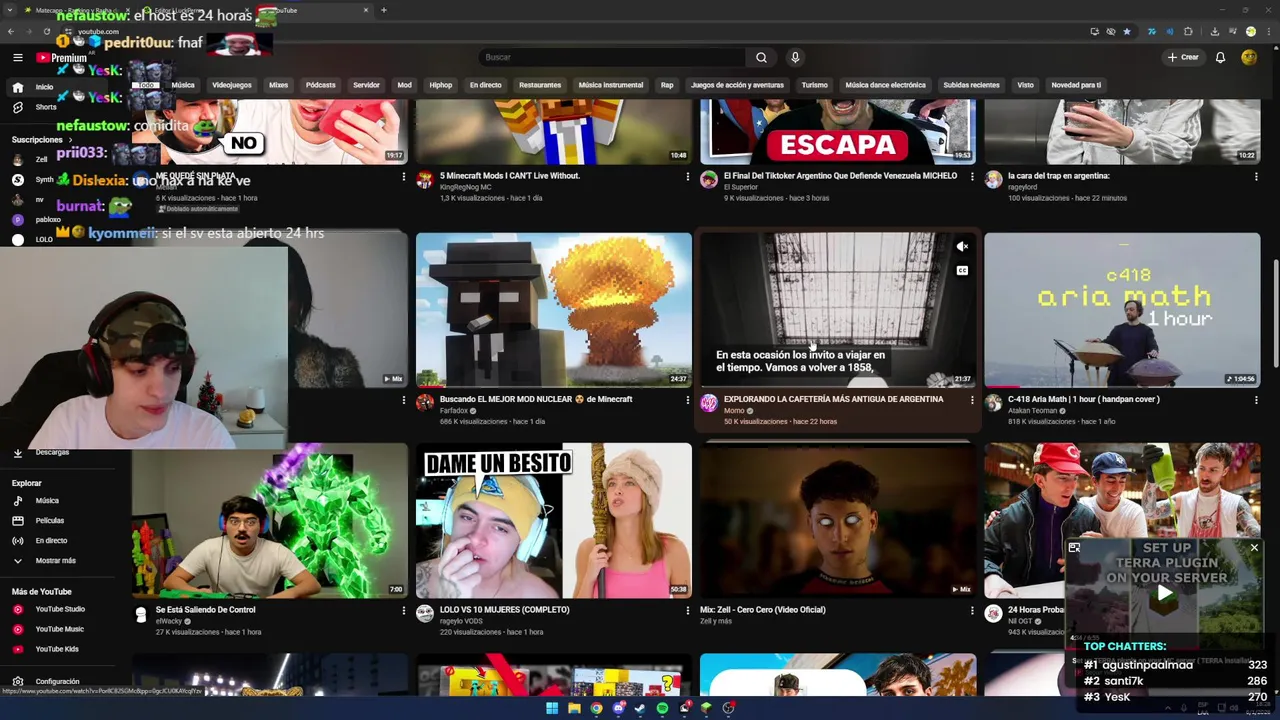Open options for Zell Cero Cero mix
1280x720 pixels.
pos(972,610)
